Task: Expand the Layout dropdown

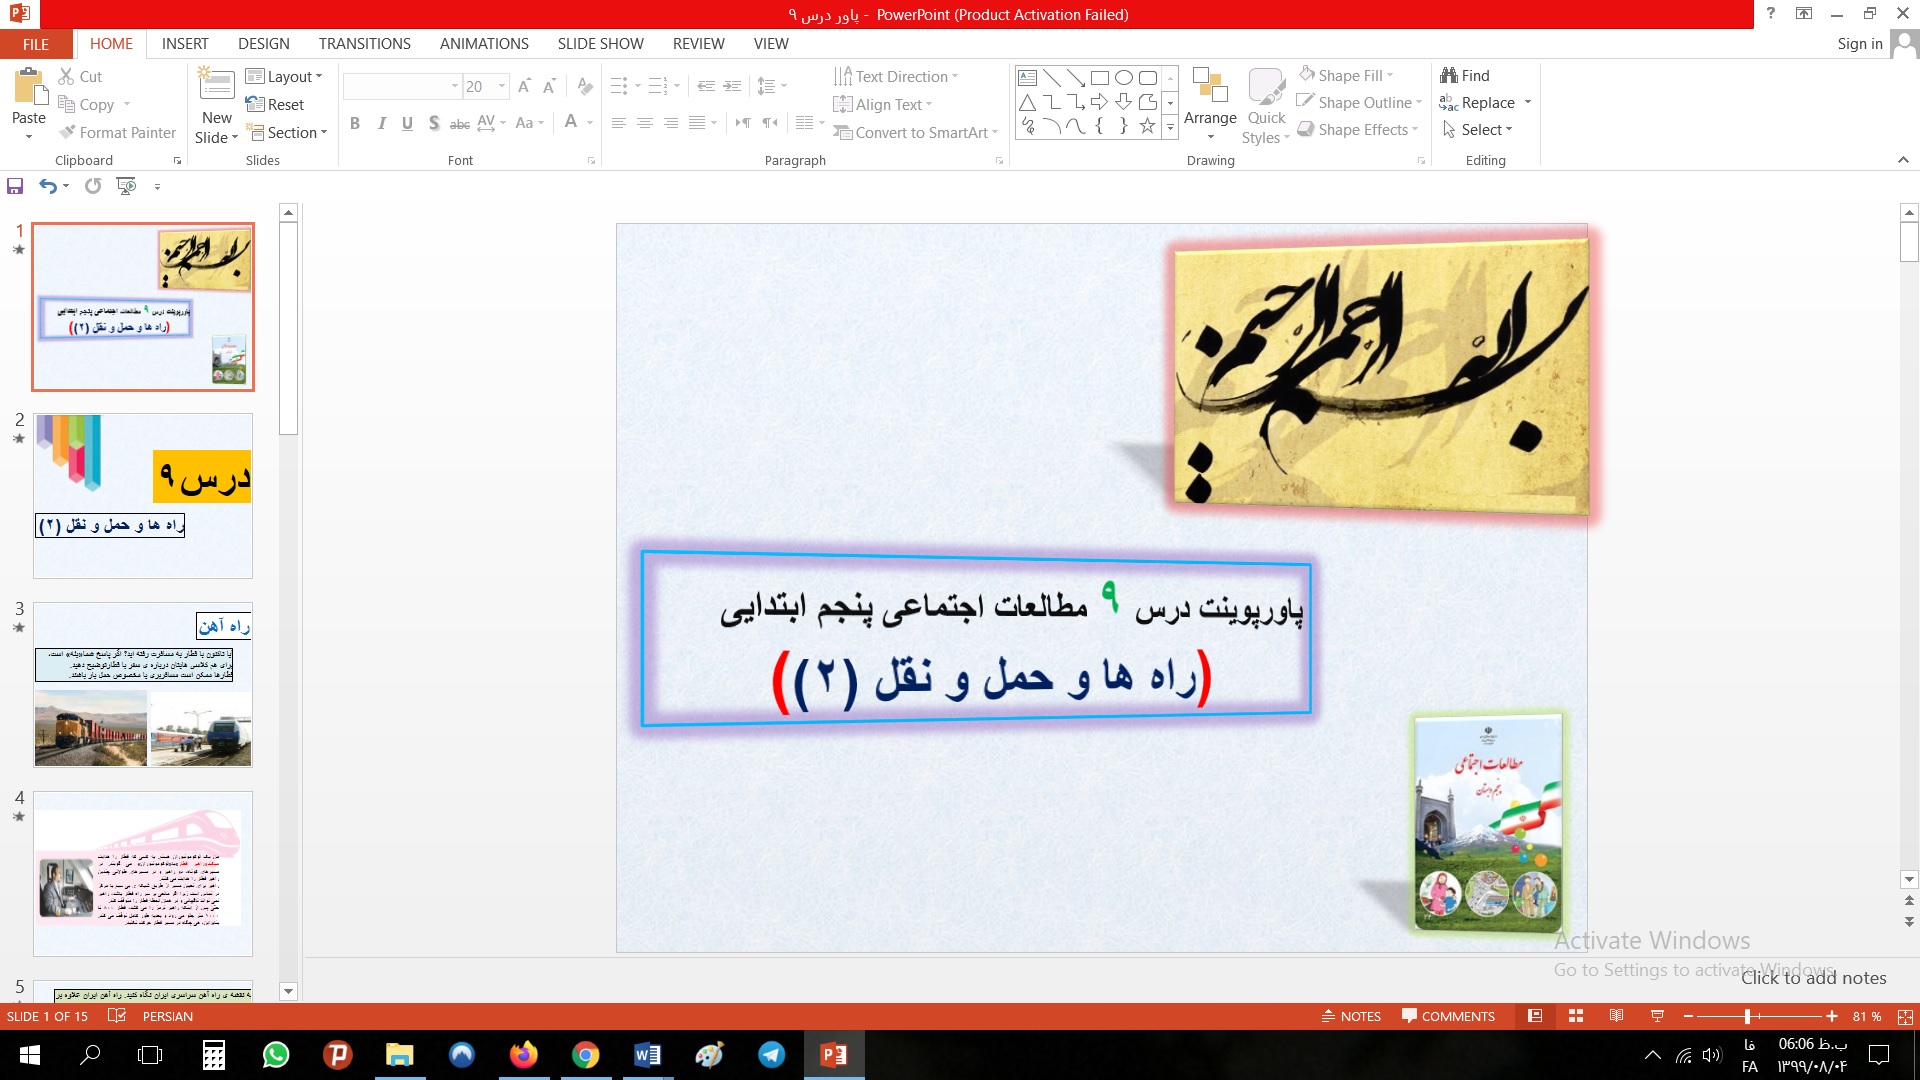Action: tap(285, 76)
